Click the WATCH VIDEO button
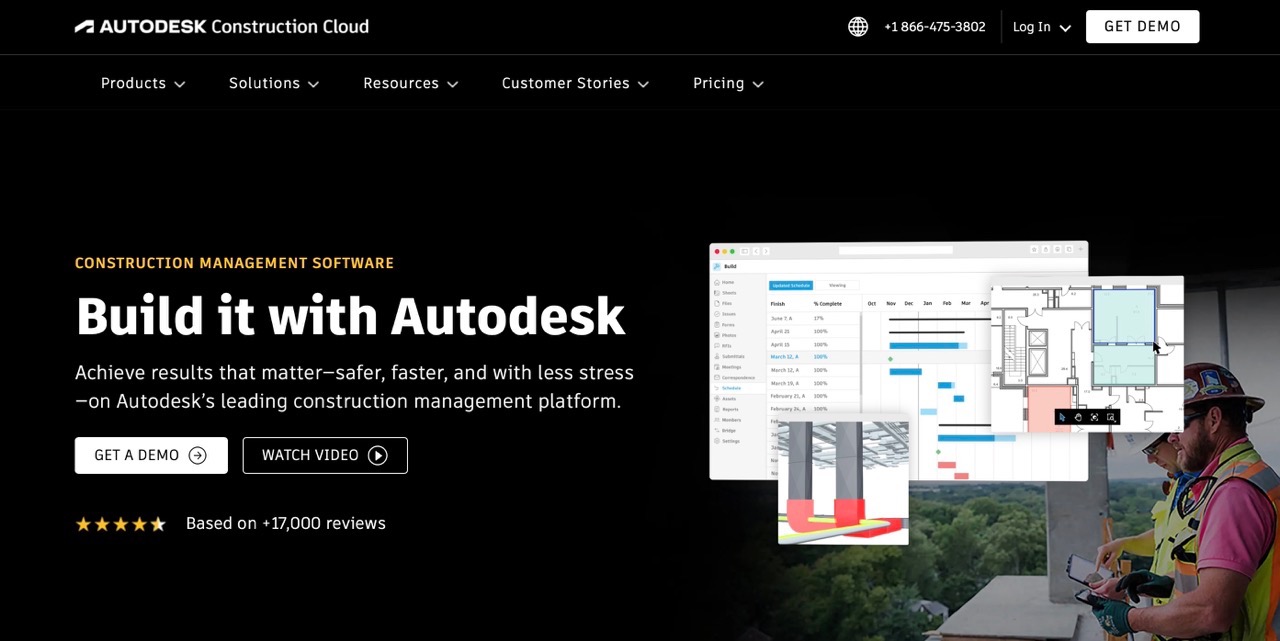Image resolution: width=1280 pixels, height=641 pixels. (324, 455)
